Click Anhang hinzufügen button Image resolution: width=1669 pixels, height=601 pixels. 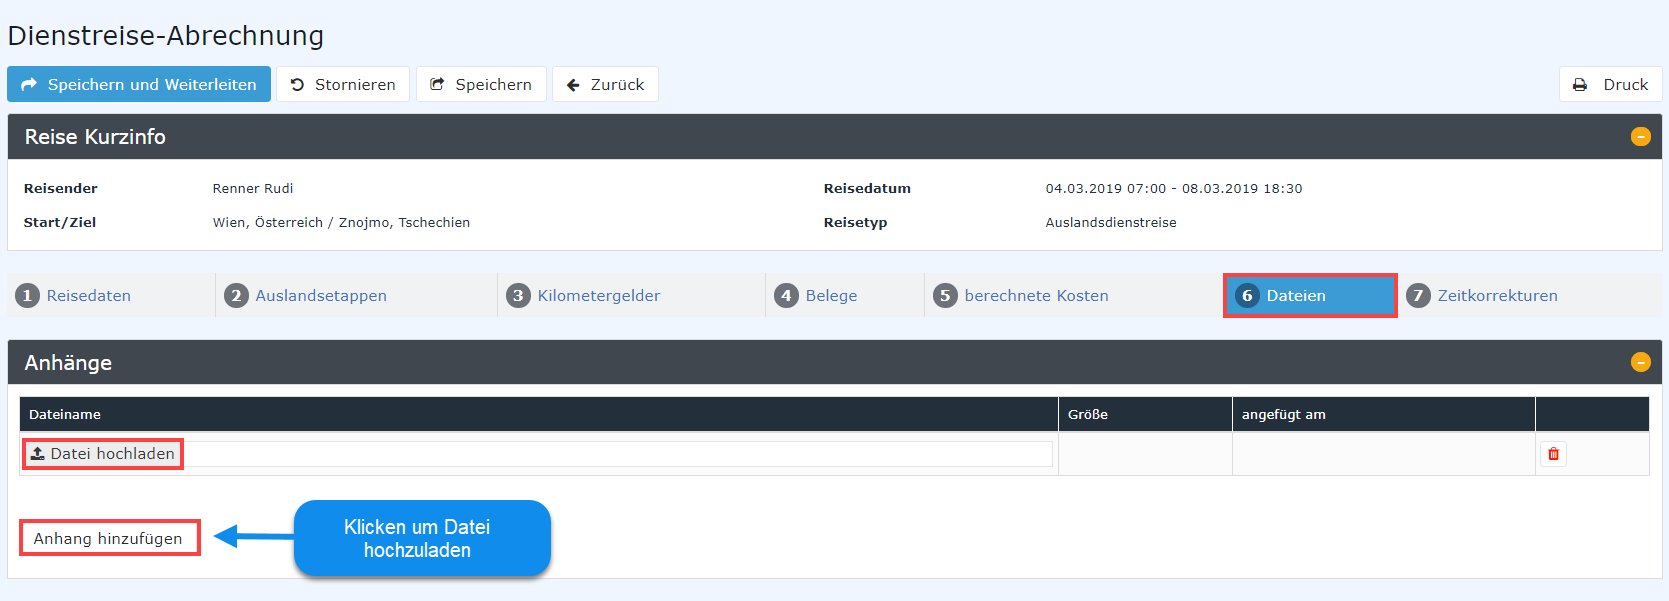coord(108,538)
